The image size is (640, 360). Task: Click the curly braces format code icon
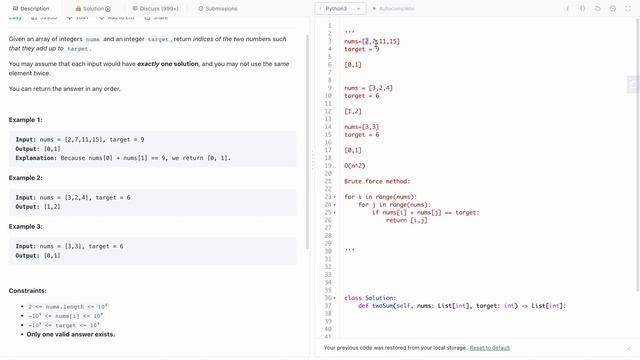pos(582,9)
